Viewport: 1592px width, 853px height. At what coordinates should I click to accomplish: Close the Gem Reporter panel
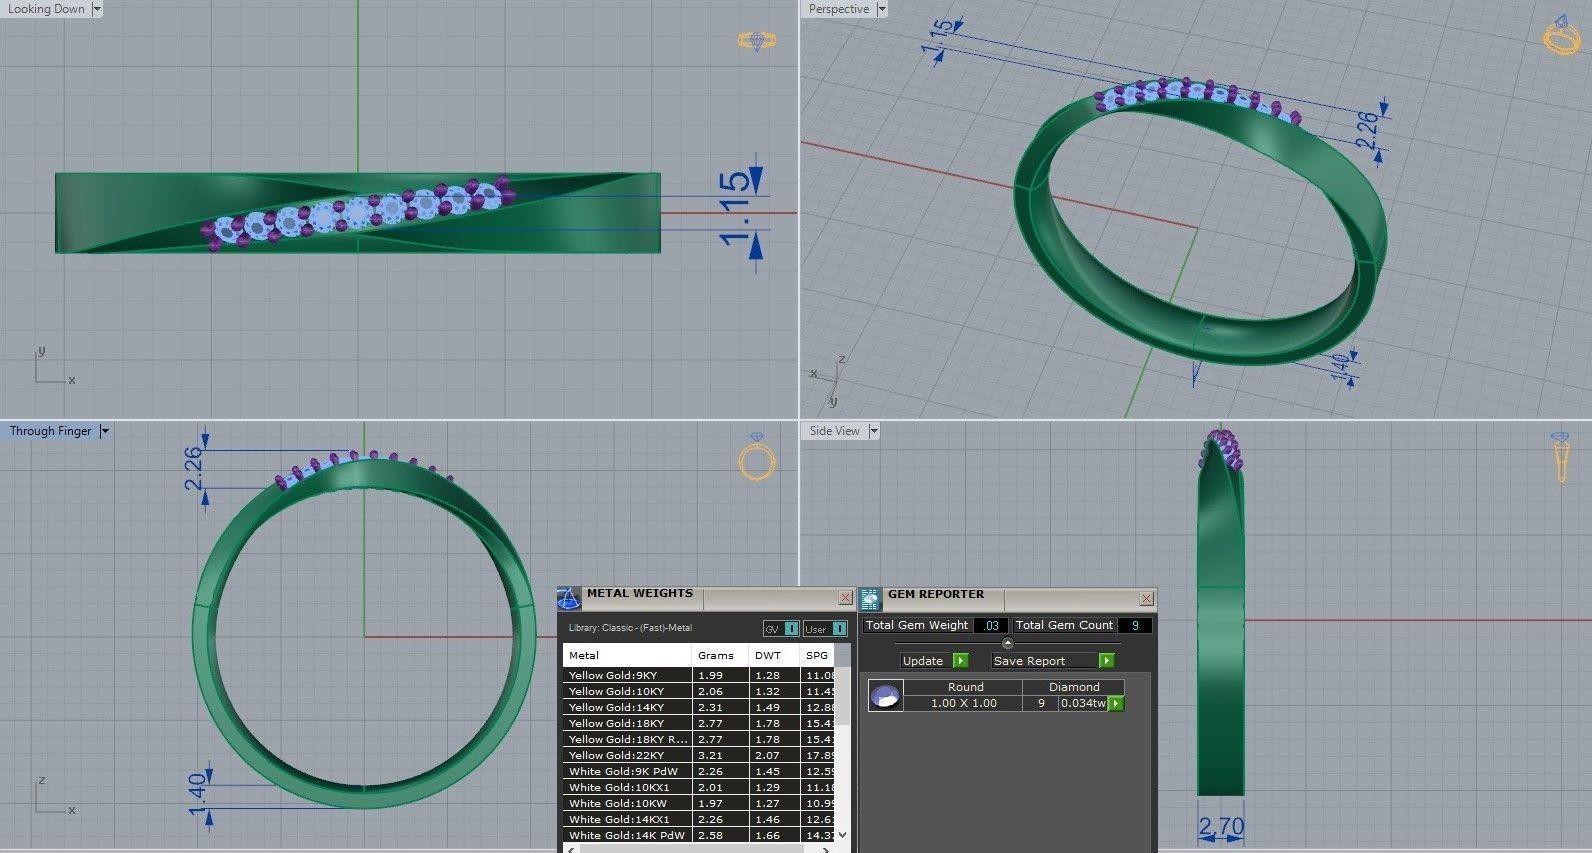[x=1146, y=598]
